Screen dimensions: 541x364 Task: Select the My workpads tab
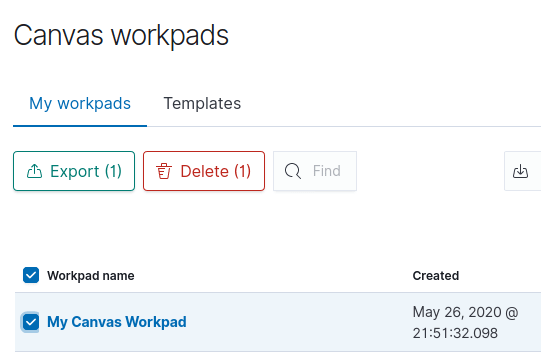pos(80,104)
